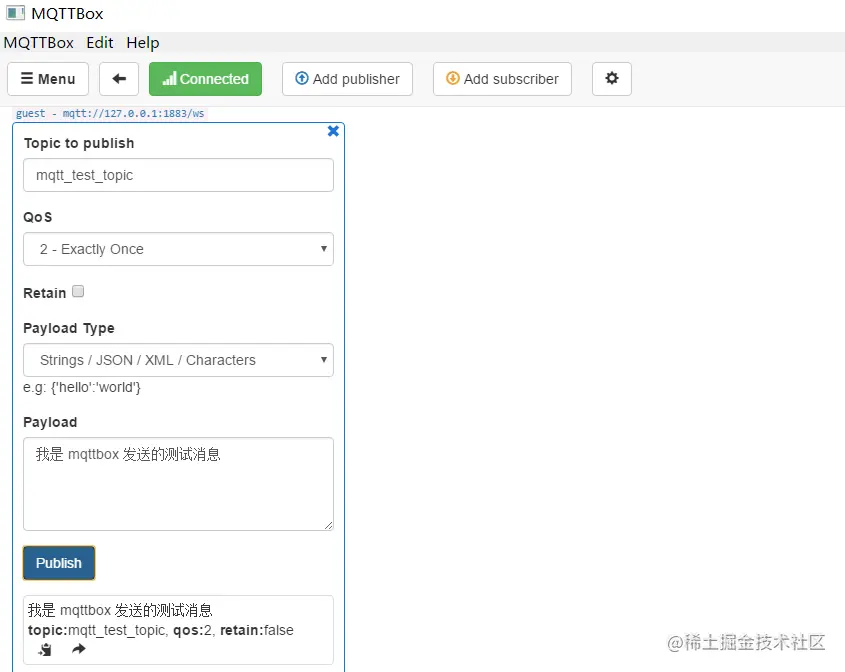This screenshot has height=672, width=845.
Task: Copy the published message payload icon
Action: [45, 649]
